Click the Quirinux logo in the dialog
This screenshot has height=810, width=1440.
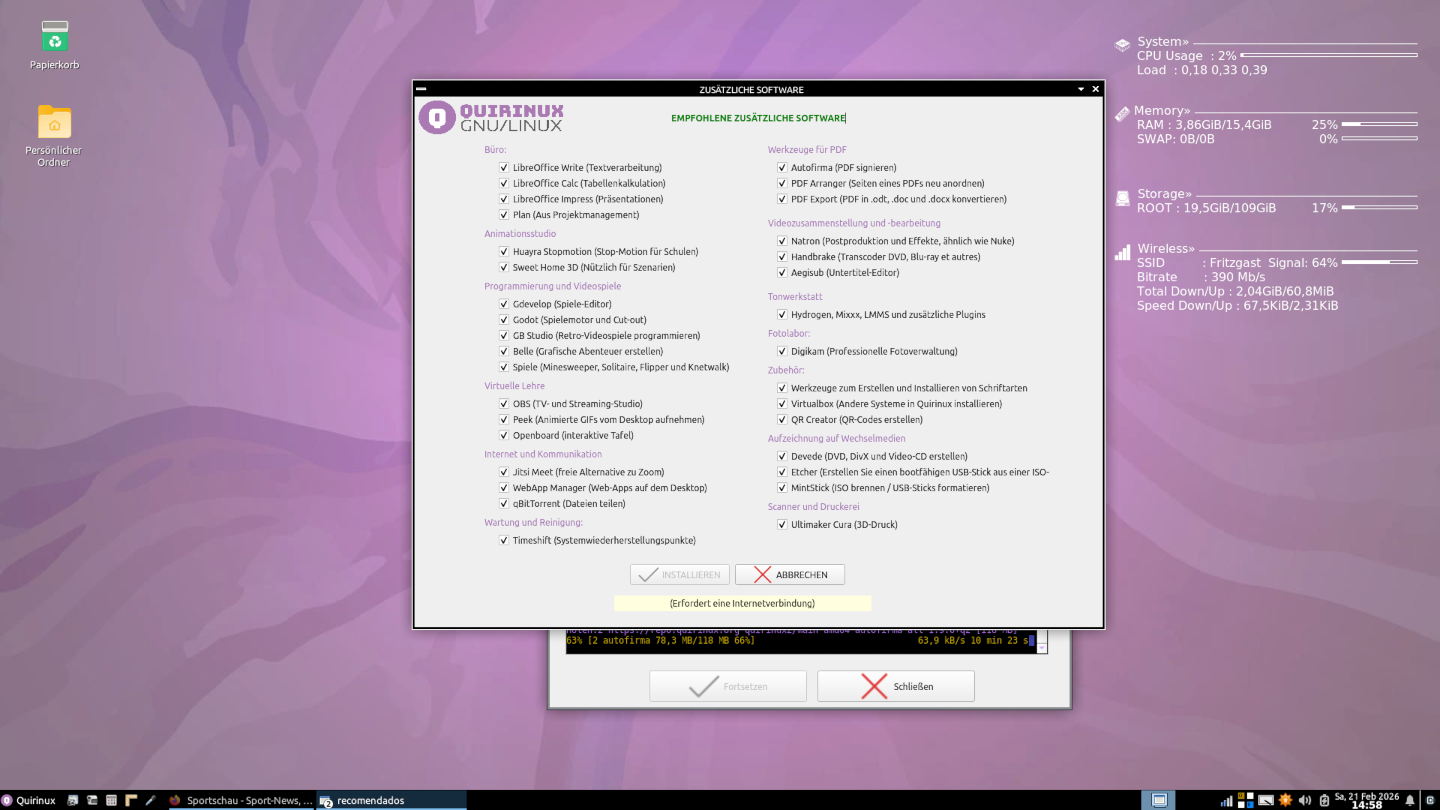point(491,117)
